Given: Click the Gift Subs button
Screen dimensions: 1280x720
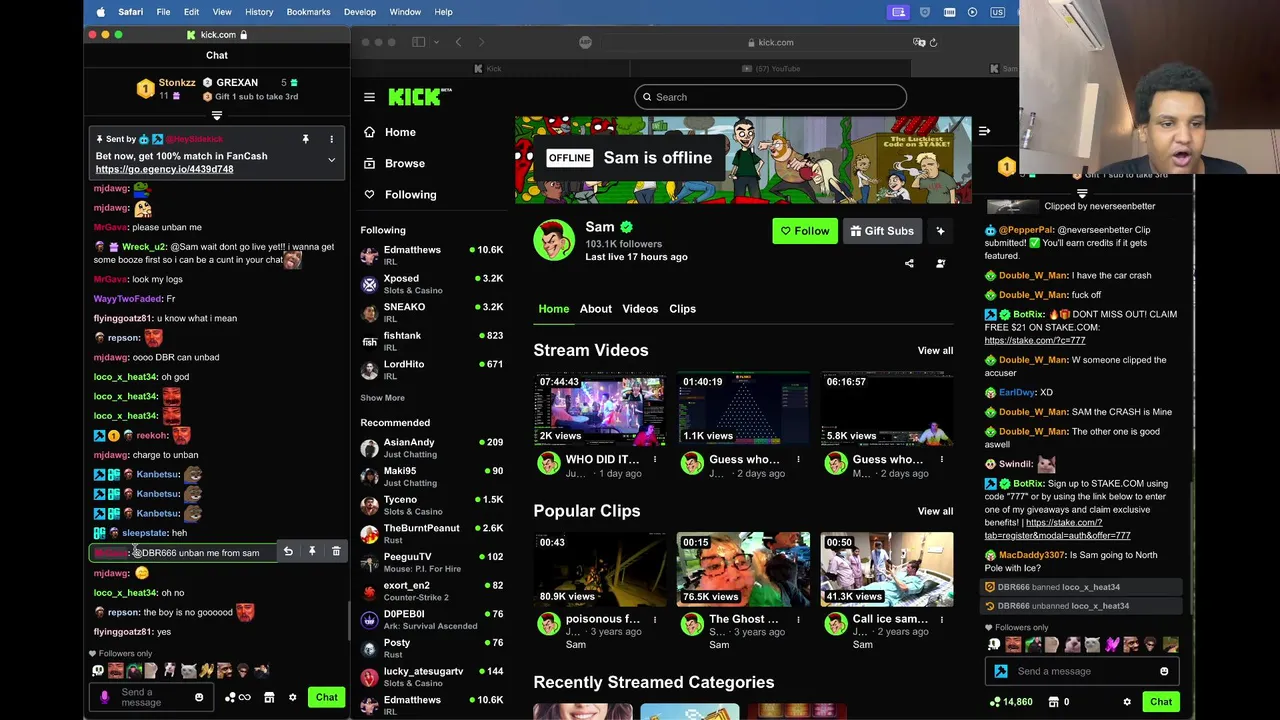Looking at the screenshot, I should (882, 231).
